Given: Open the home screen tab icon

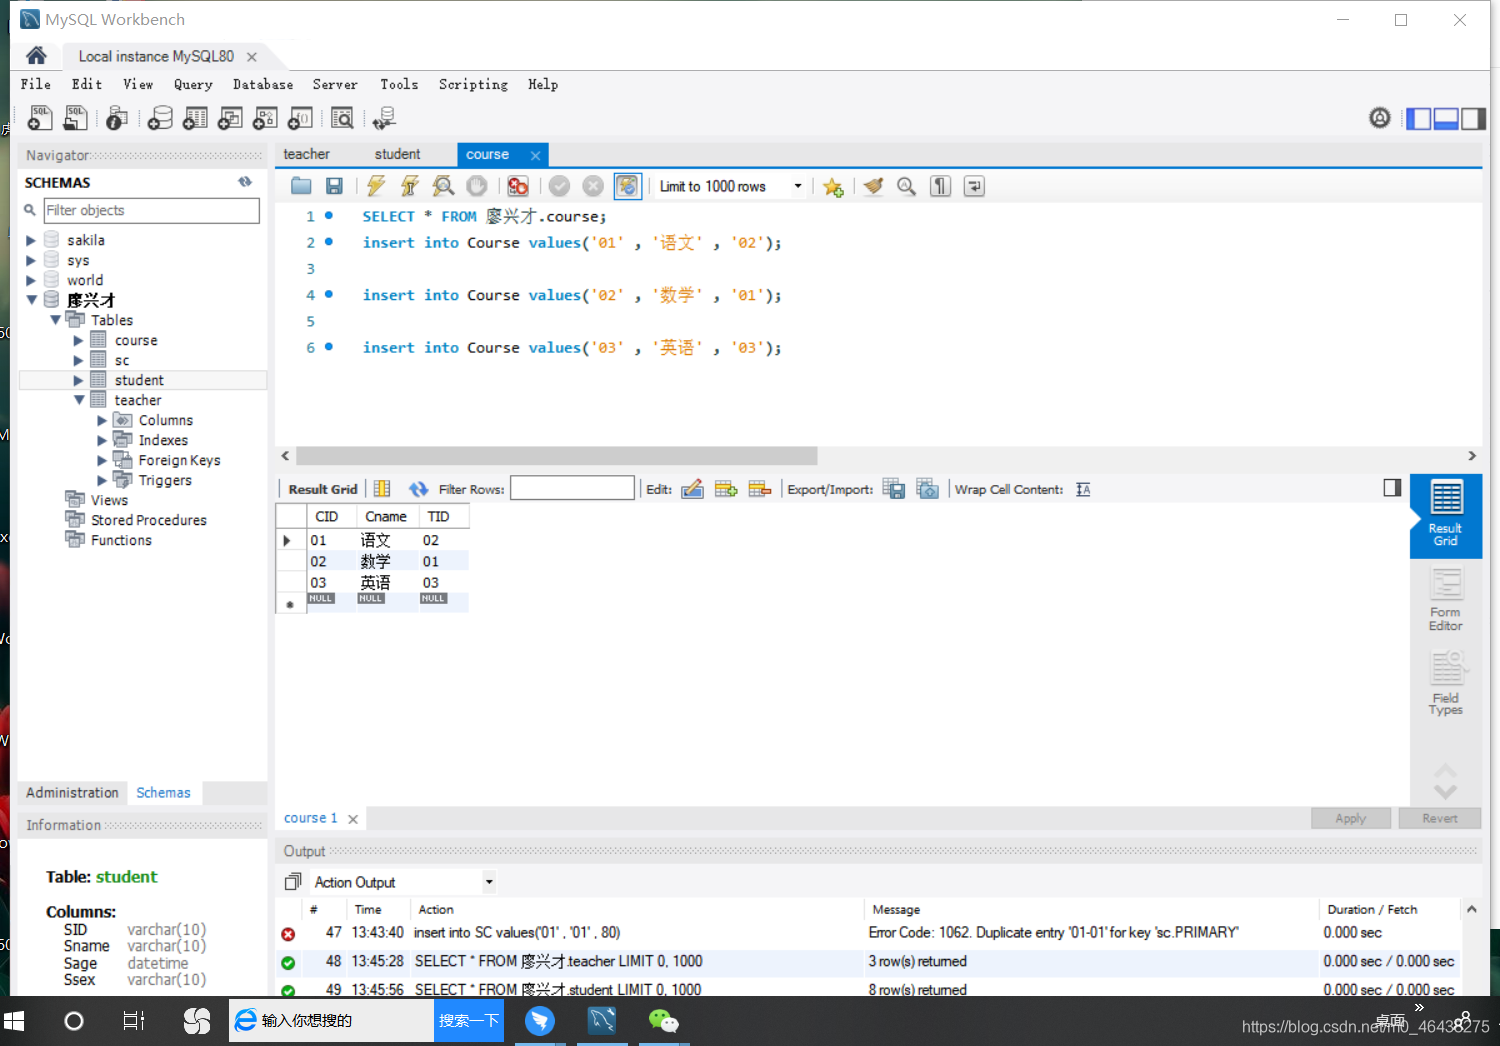Looking at the screenshot, I should pos(36,55).
